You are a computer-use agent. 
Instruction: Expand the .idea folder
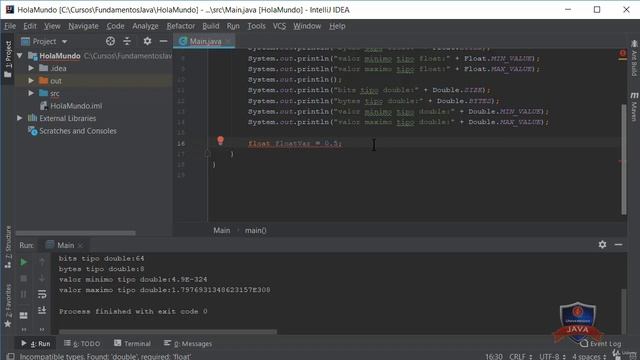(x=31, y=68)
